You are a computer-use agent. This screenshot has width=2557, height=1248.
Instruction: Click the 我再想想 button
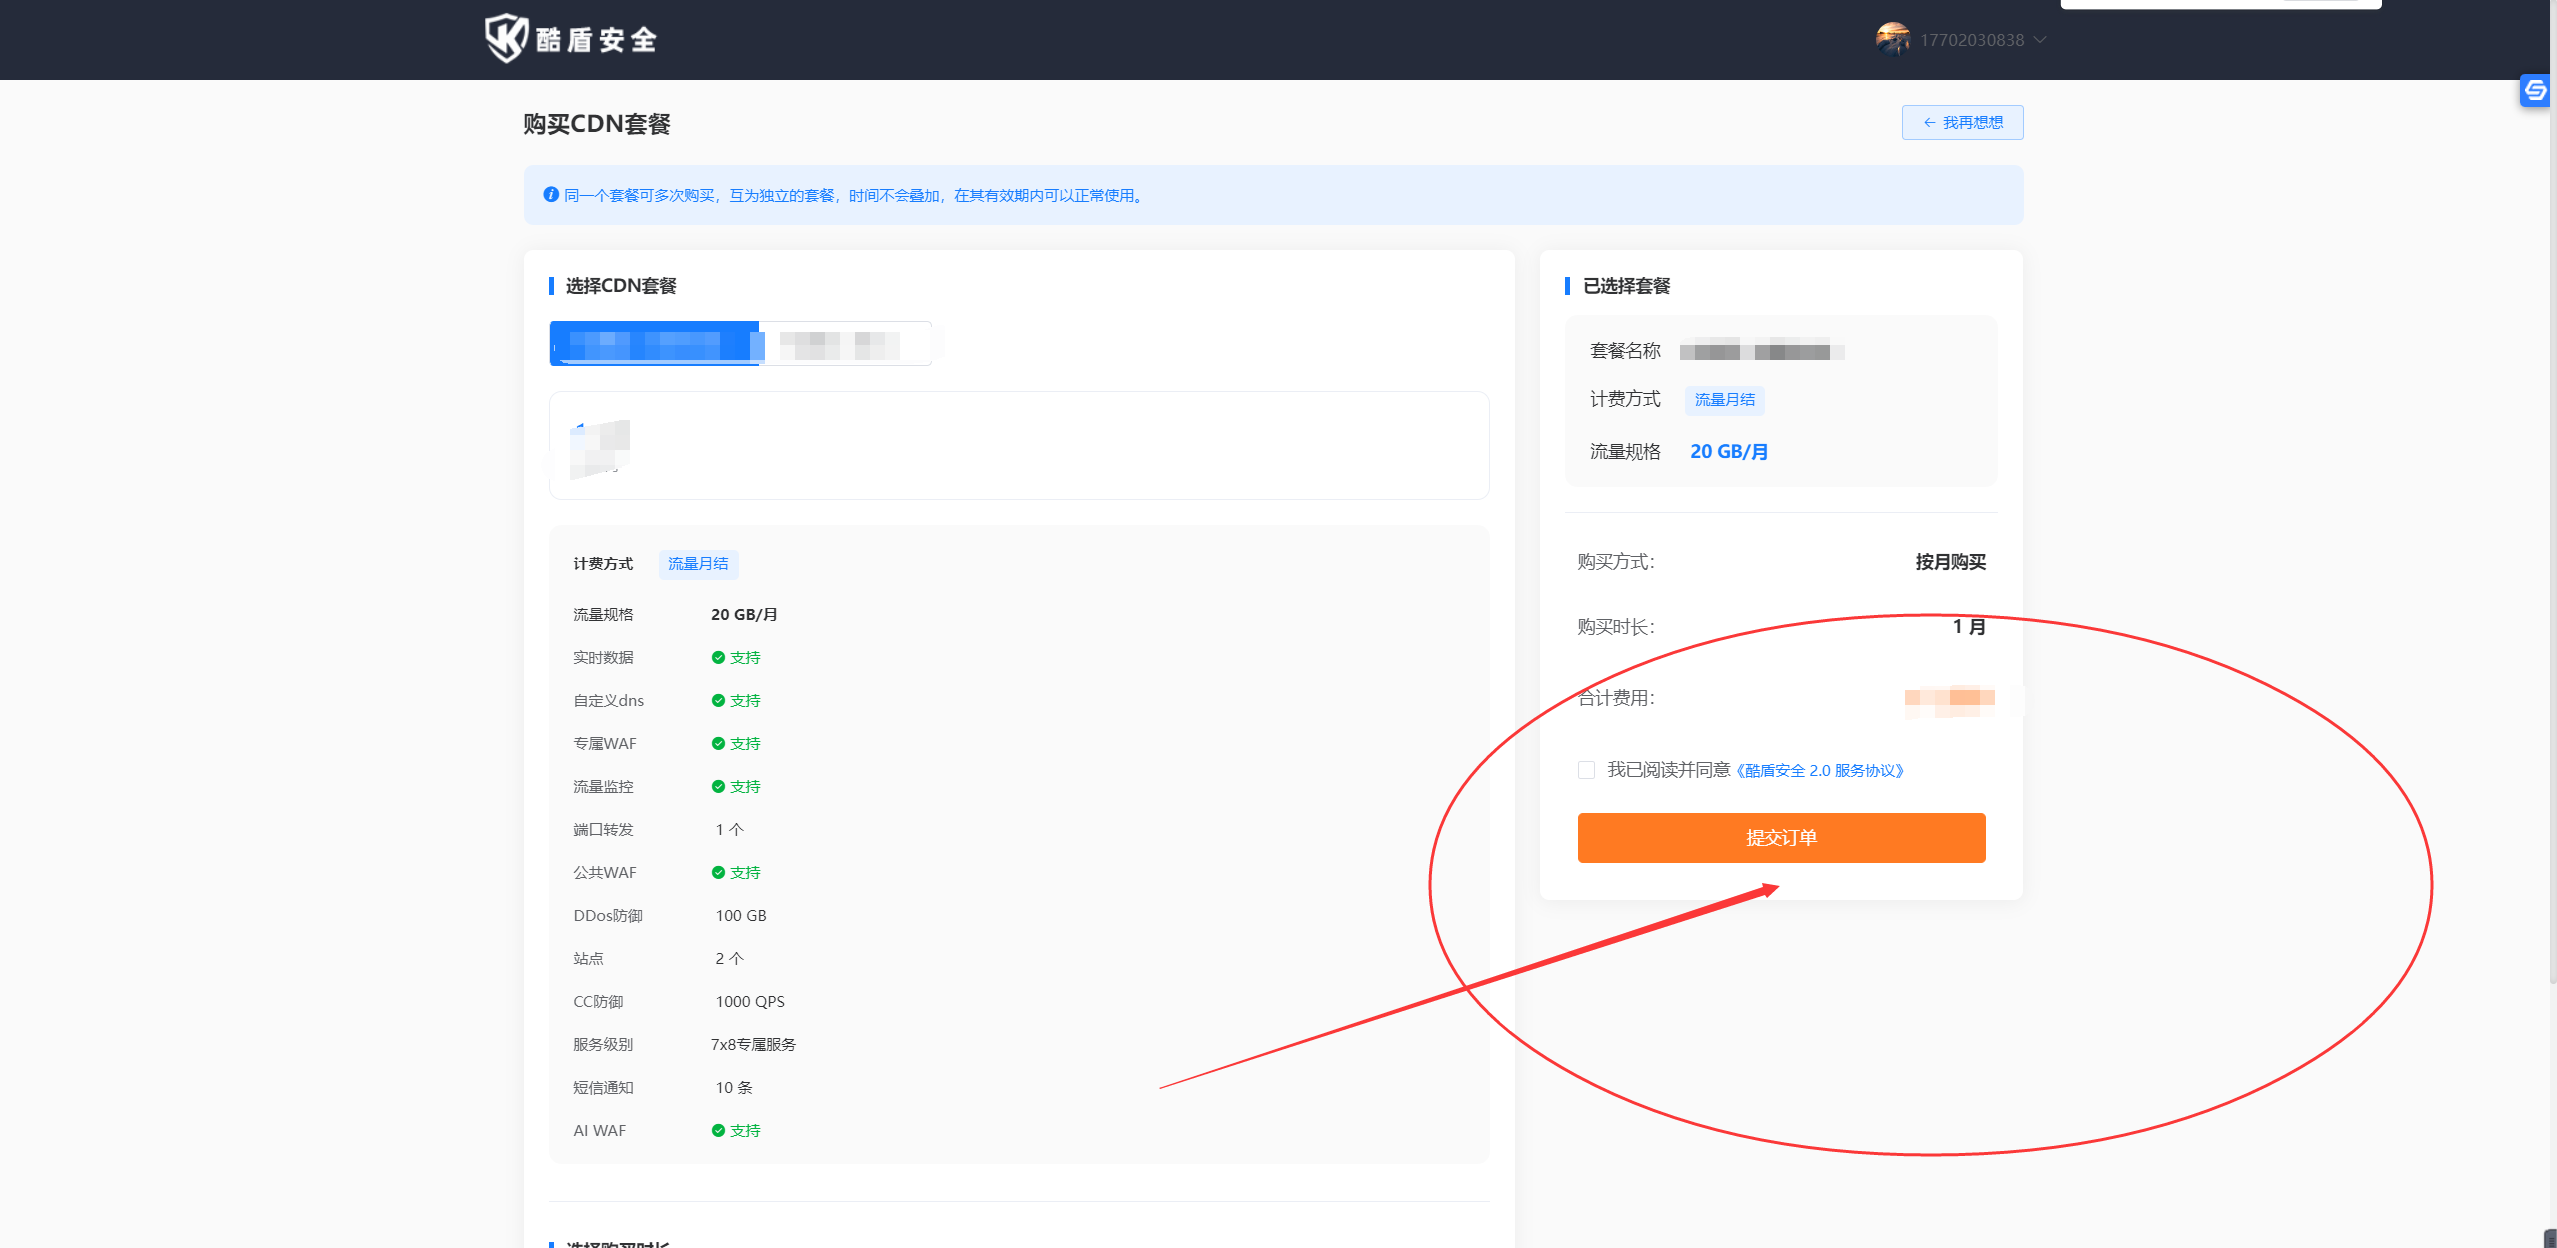click(x=1962, y=123)
